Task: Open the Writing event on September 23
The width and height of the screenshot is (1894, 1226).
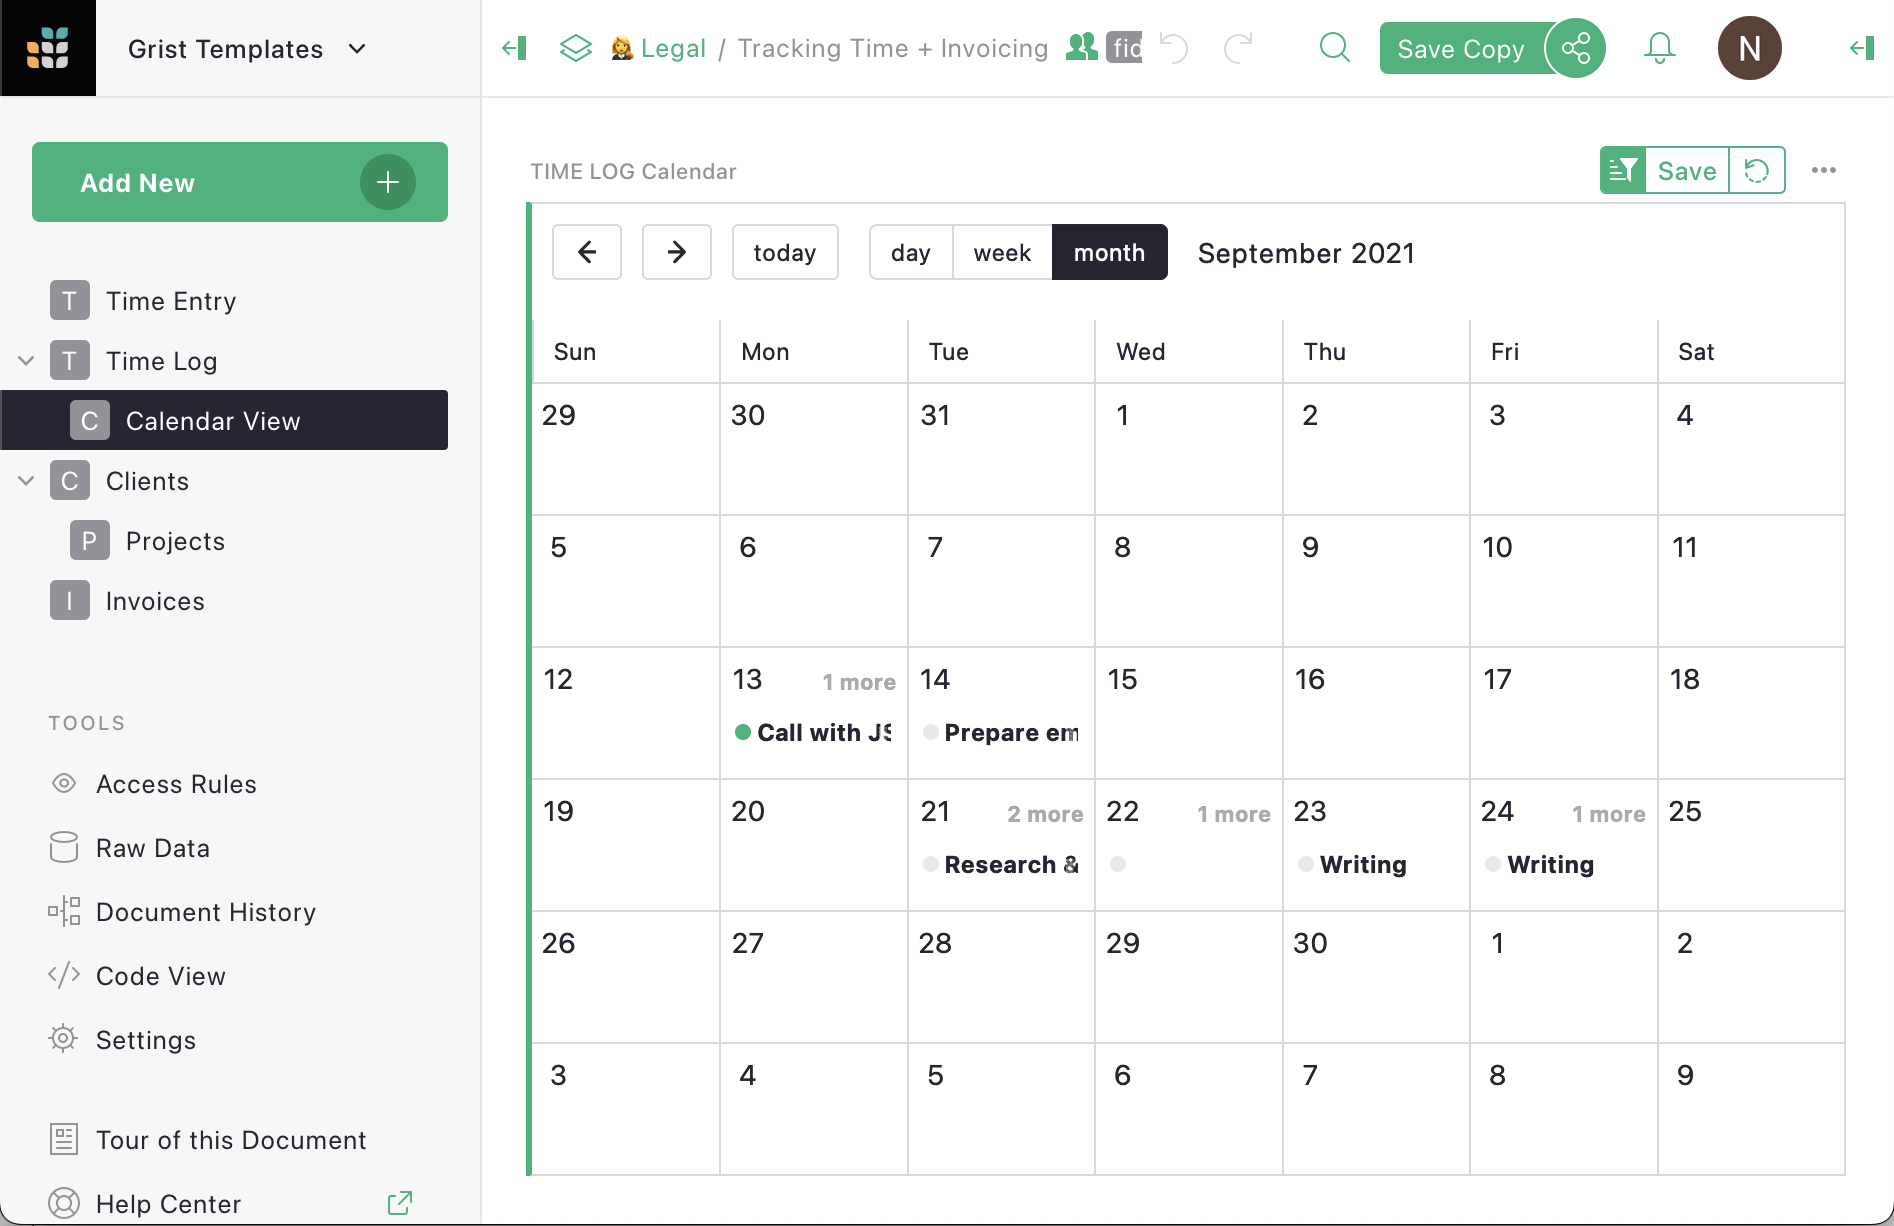Action: pyautogui.click(x=1362, y=864)
